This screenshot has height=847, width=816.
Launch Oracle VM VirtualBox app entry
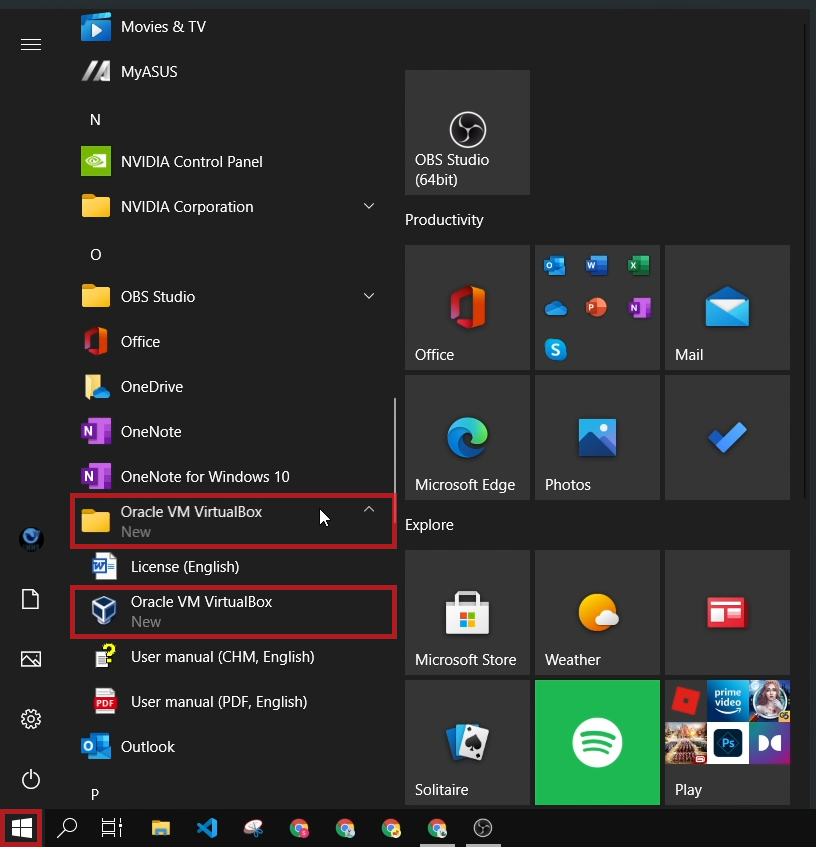point(233,611)
